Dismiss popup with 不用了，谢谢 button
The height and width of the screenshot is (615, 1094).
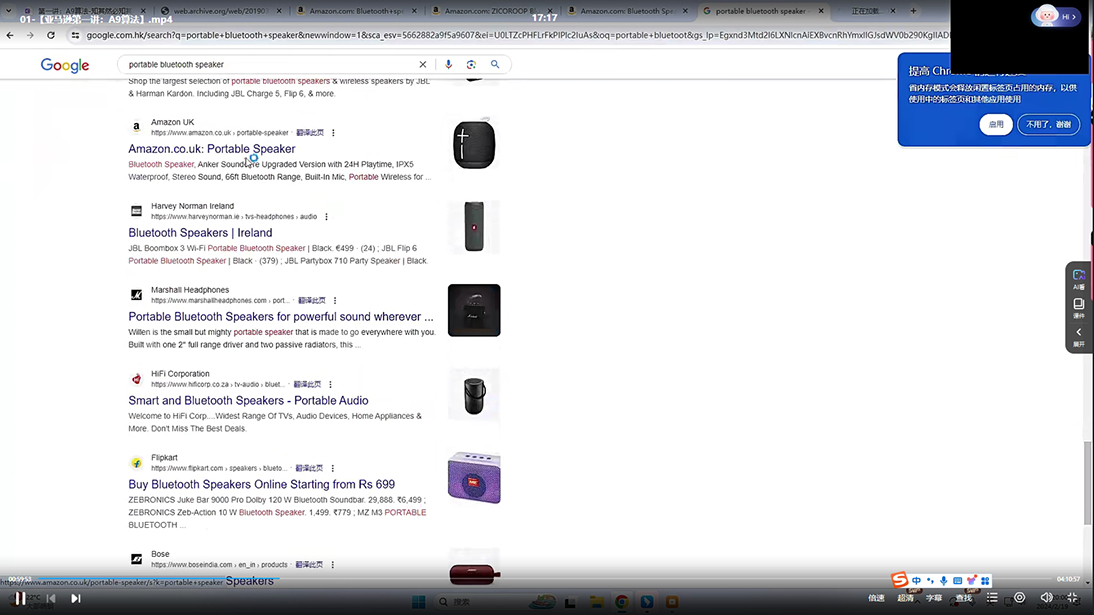[x=1048, y=125]
